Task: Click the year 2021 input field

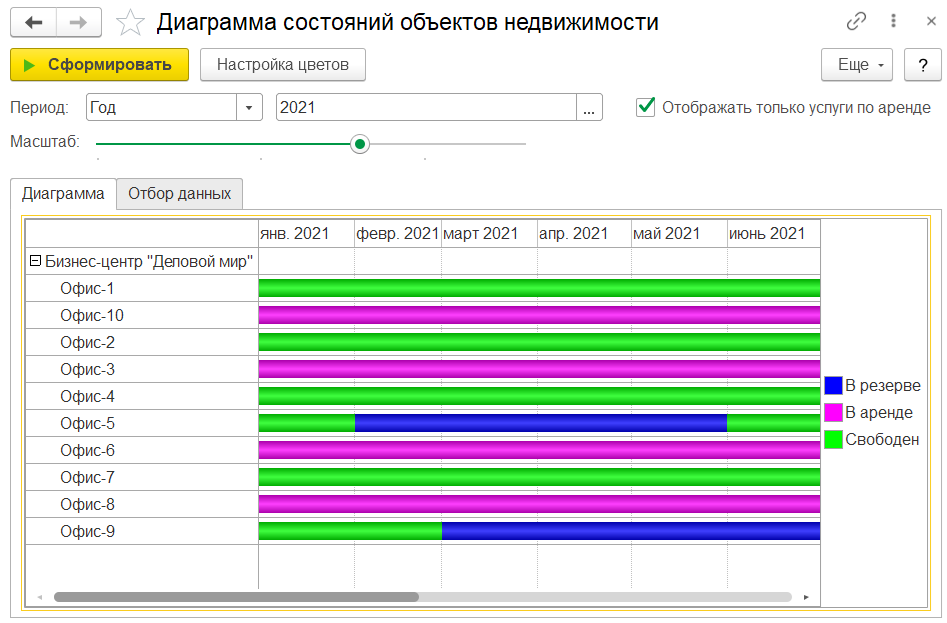Action: click(x=425, y=107)
